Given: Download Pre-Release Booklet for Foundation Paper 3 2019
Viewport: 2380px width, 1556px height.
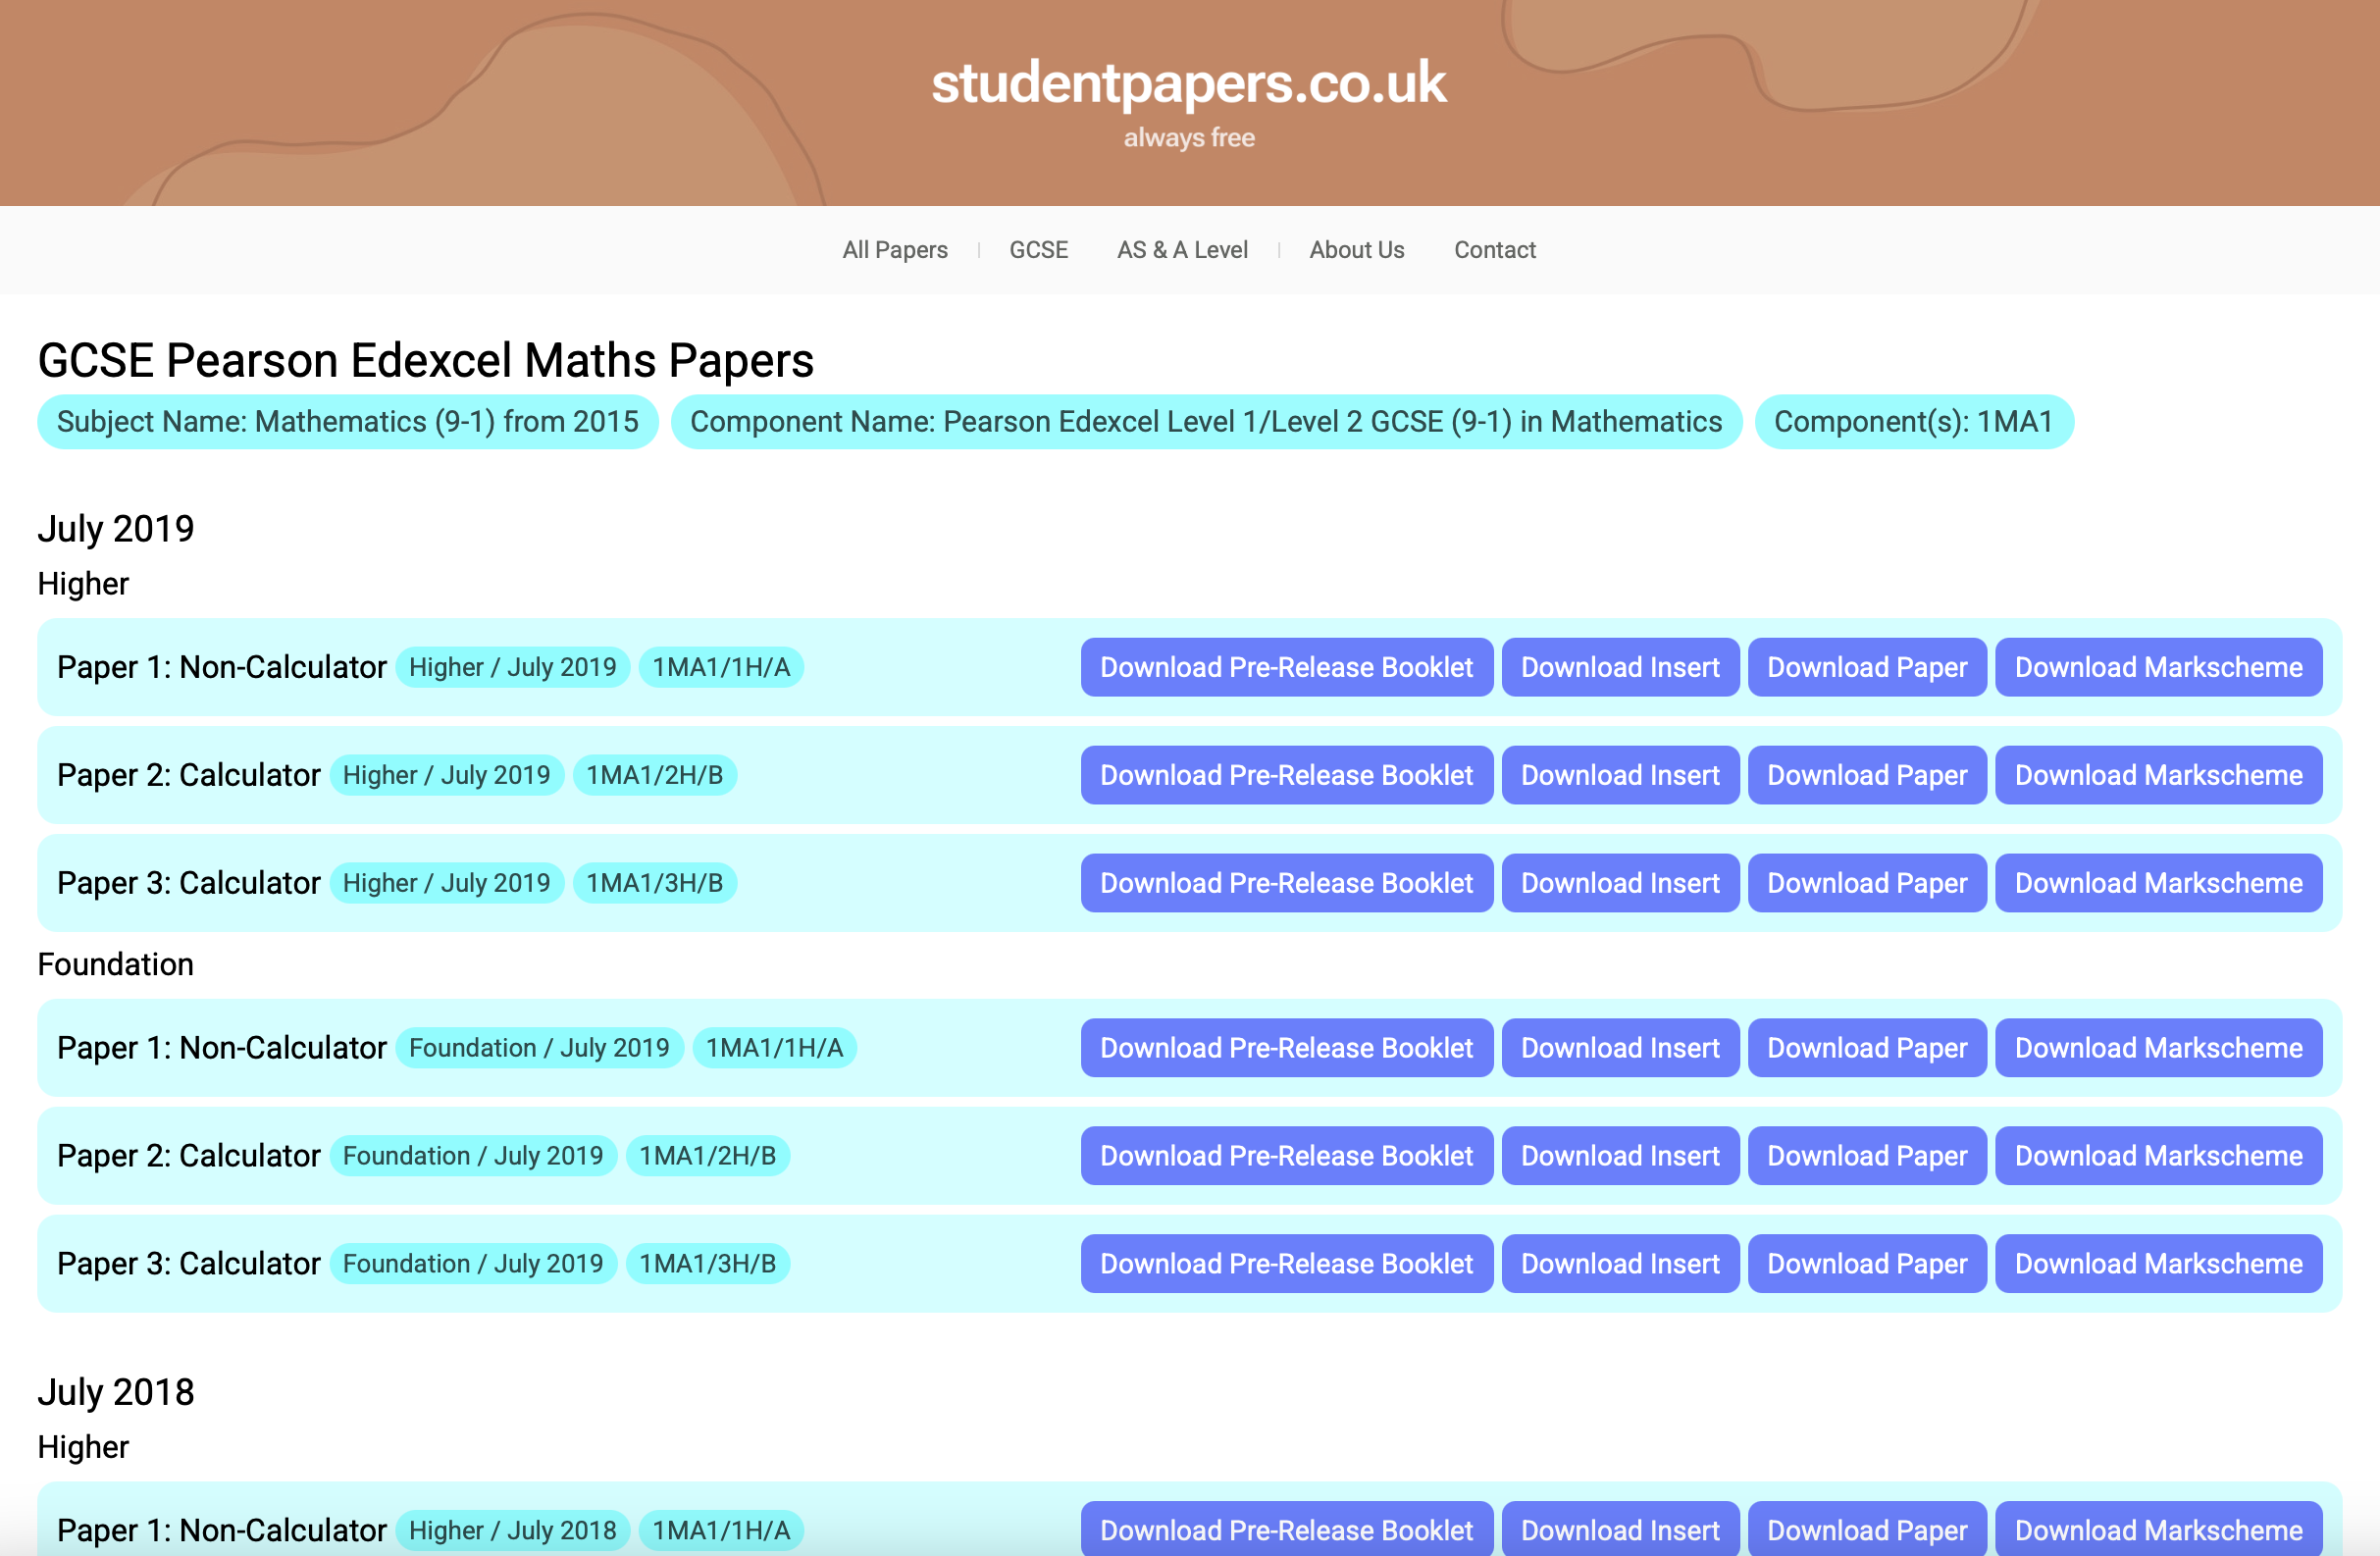Looking at the screenshot, I should tap(1286, 1264).
